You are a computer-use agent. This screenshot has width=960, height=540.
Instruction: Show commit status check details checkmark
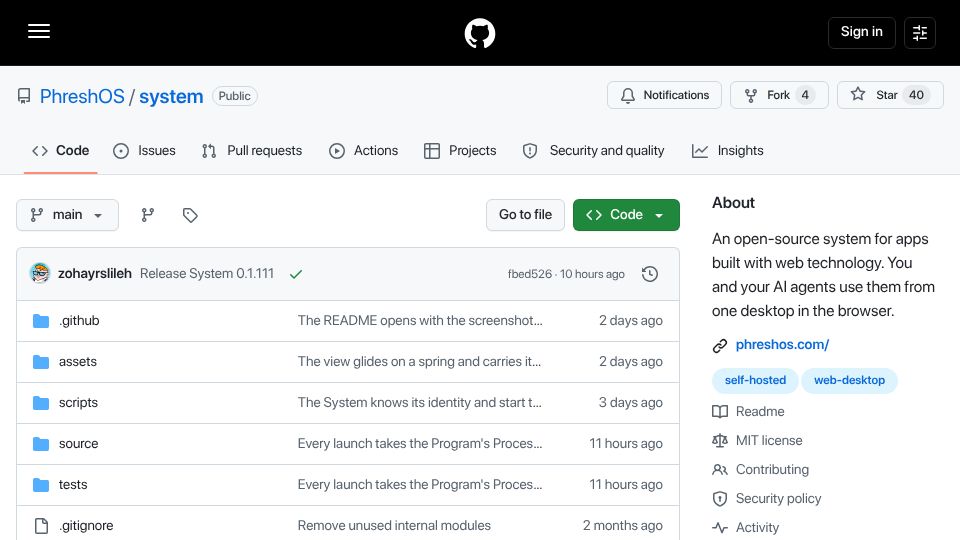tap(296, 274)
